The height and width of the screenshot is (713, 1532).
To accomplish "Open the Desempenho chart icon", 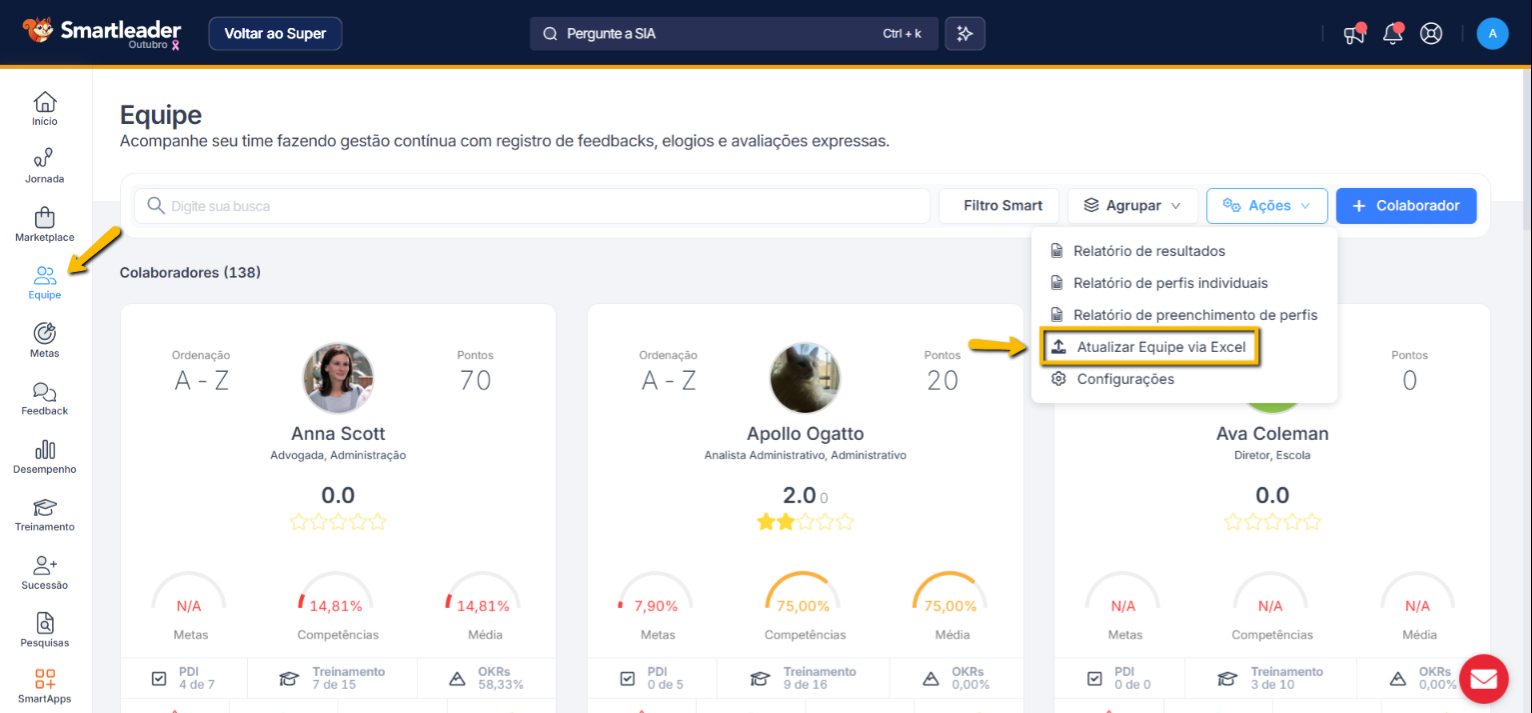I will [45, 456].
